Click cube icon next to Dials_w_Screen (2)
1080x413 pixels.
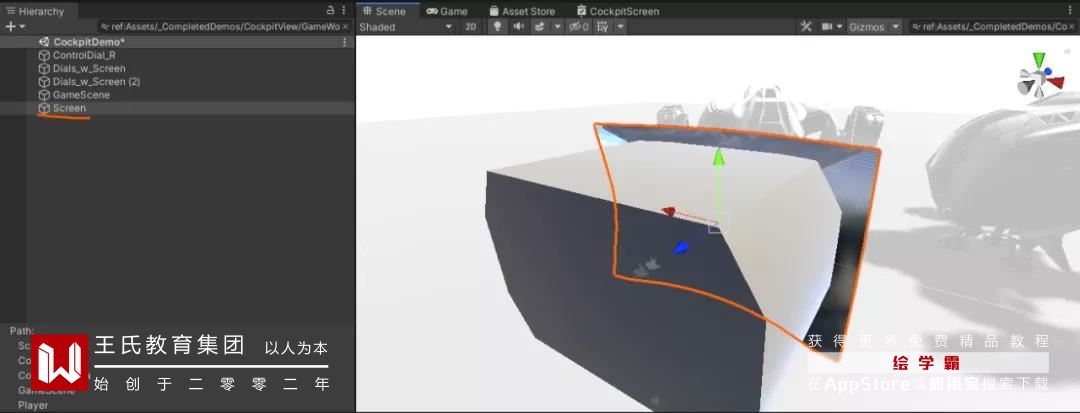click(x=44, y=81)
